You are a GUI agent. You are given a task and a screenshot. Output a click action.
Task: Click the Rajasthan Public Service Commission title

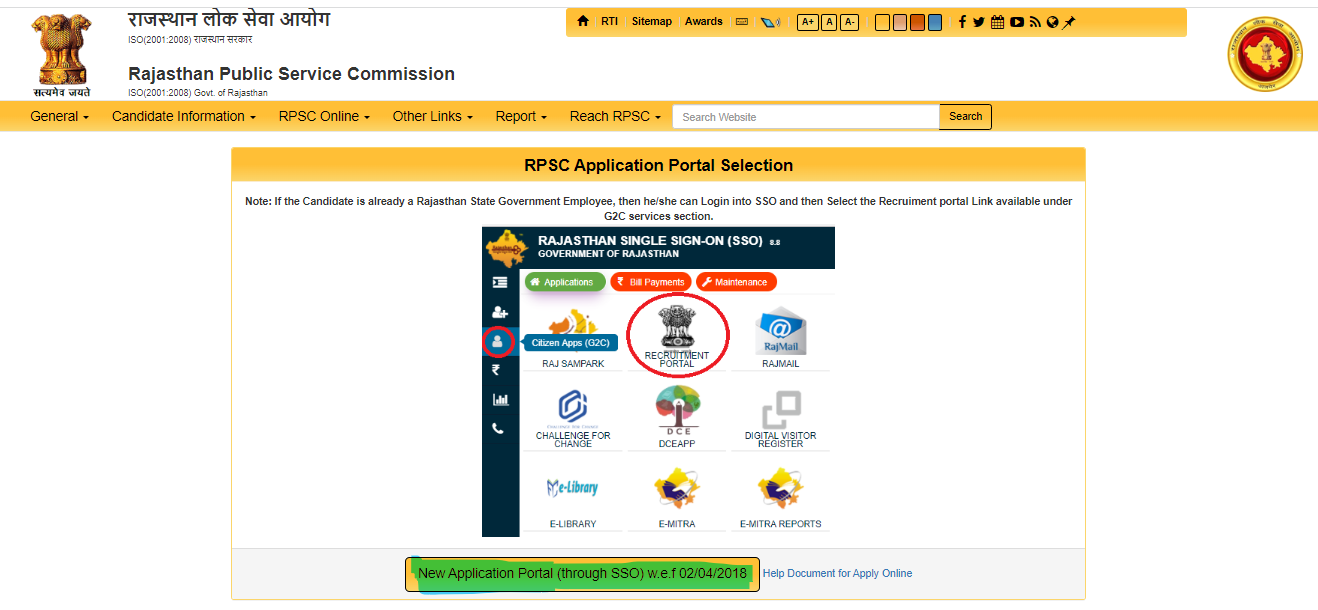pos(292,74)
